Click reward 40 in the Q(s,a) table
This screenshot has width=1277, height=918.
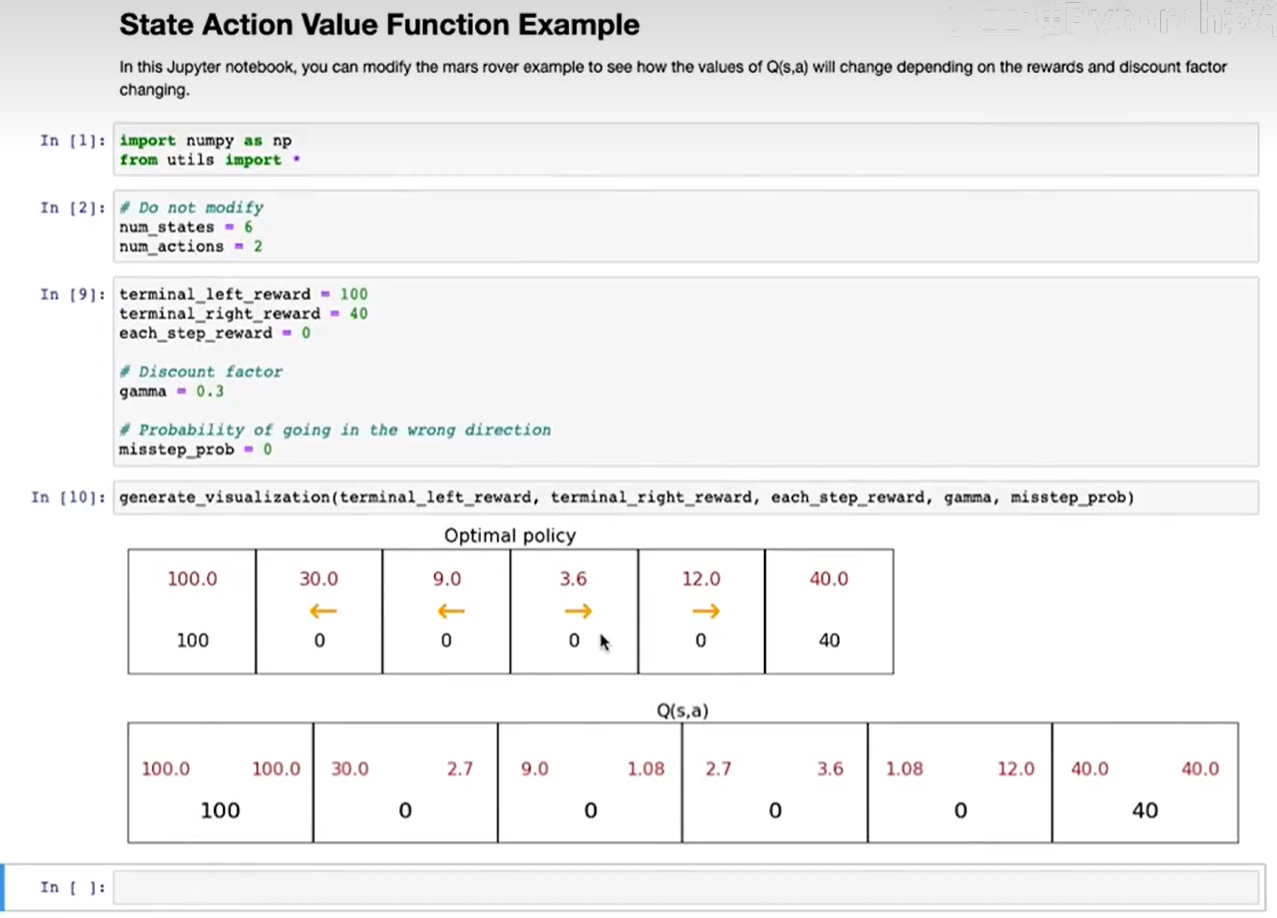coord(1145,811)
